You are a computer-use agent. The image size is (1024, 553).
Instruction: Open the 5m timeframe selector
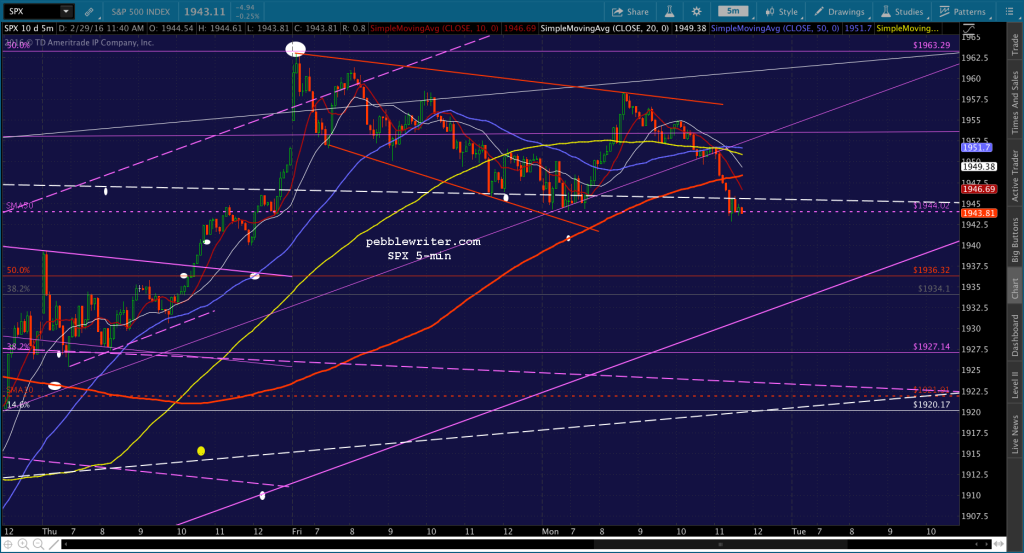pyautogui.click(x=733, y=11)
